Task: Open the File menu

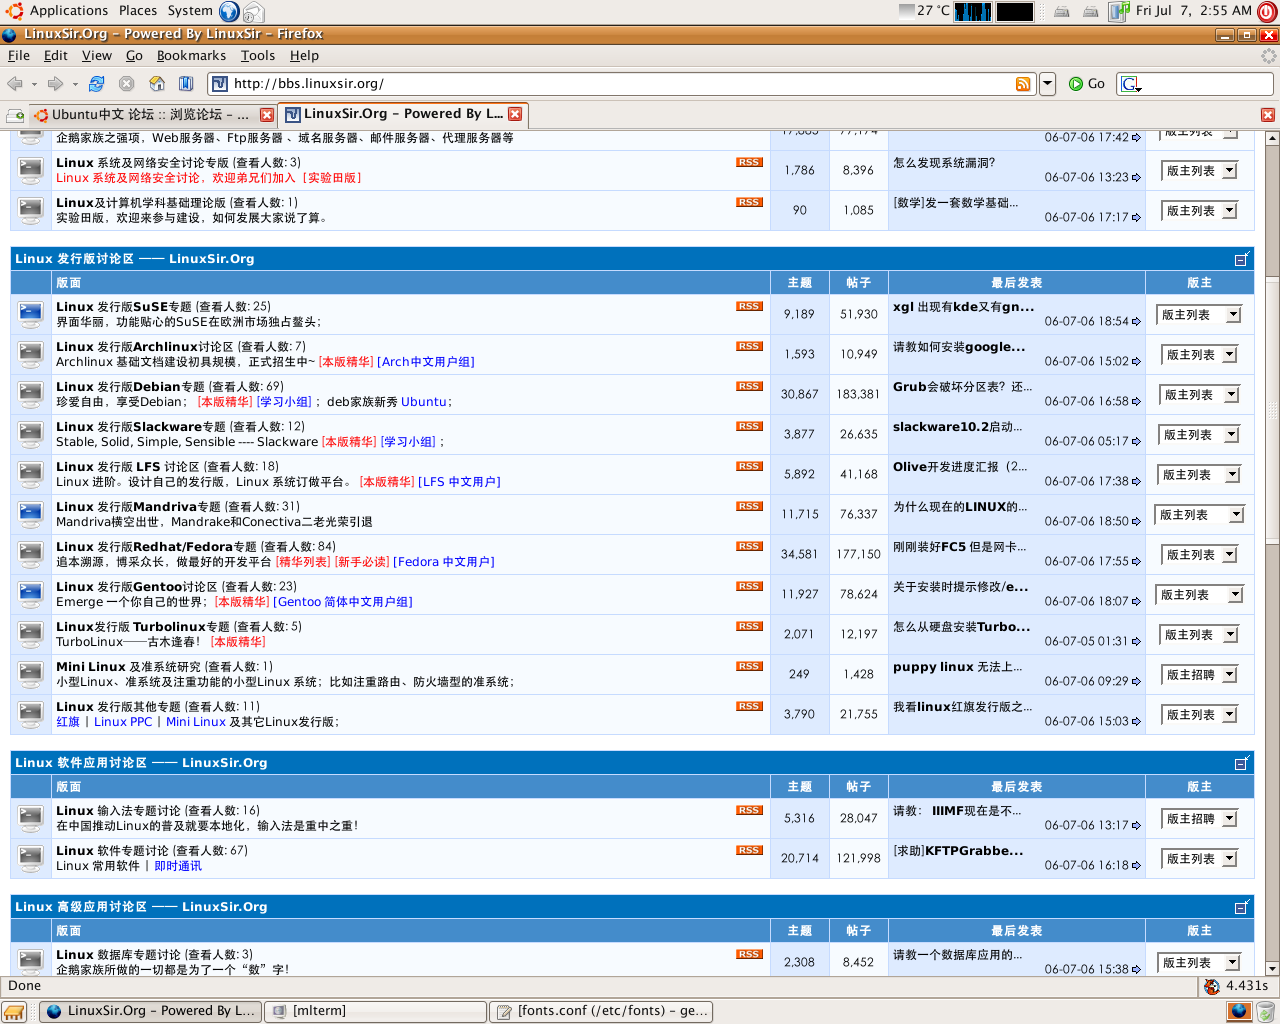Action: click(x=19, y=56)
